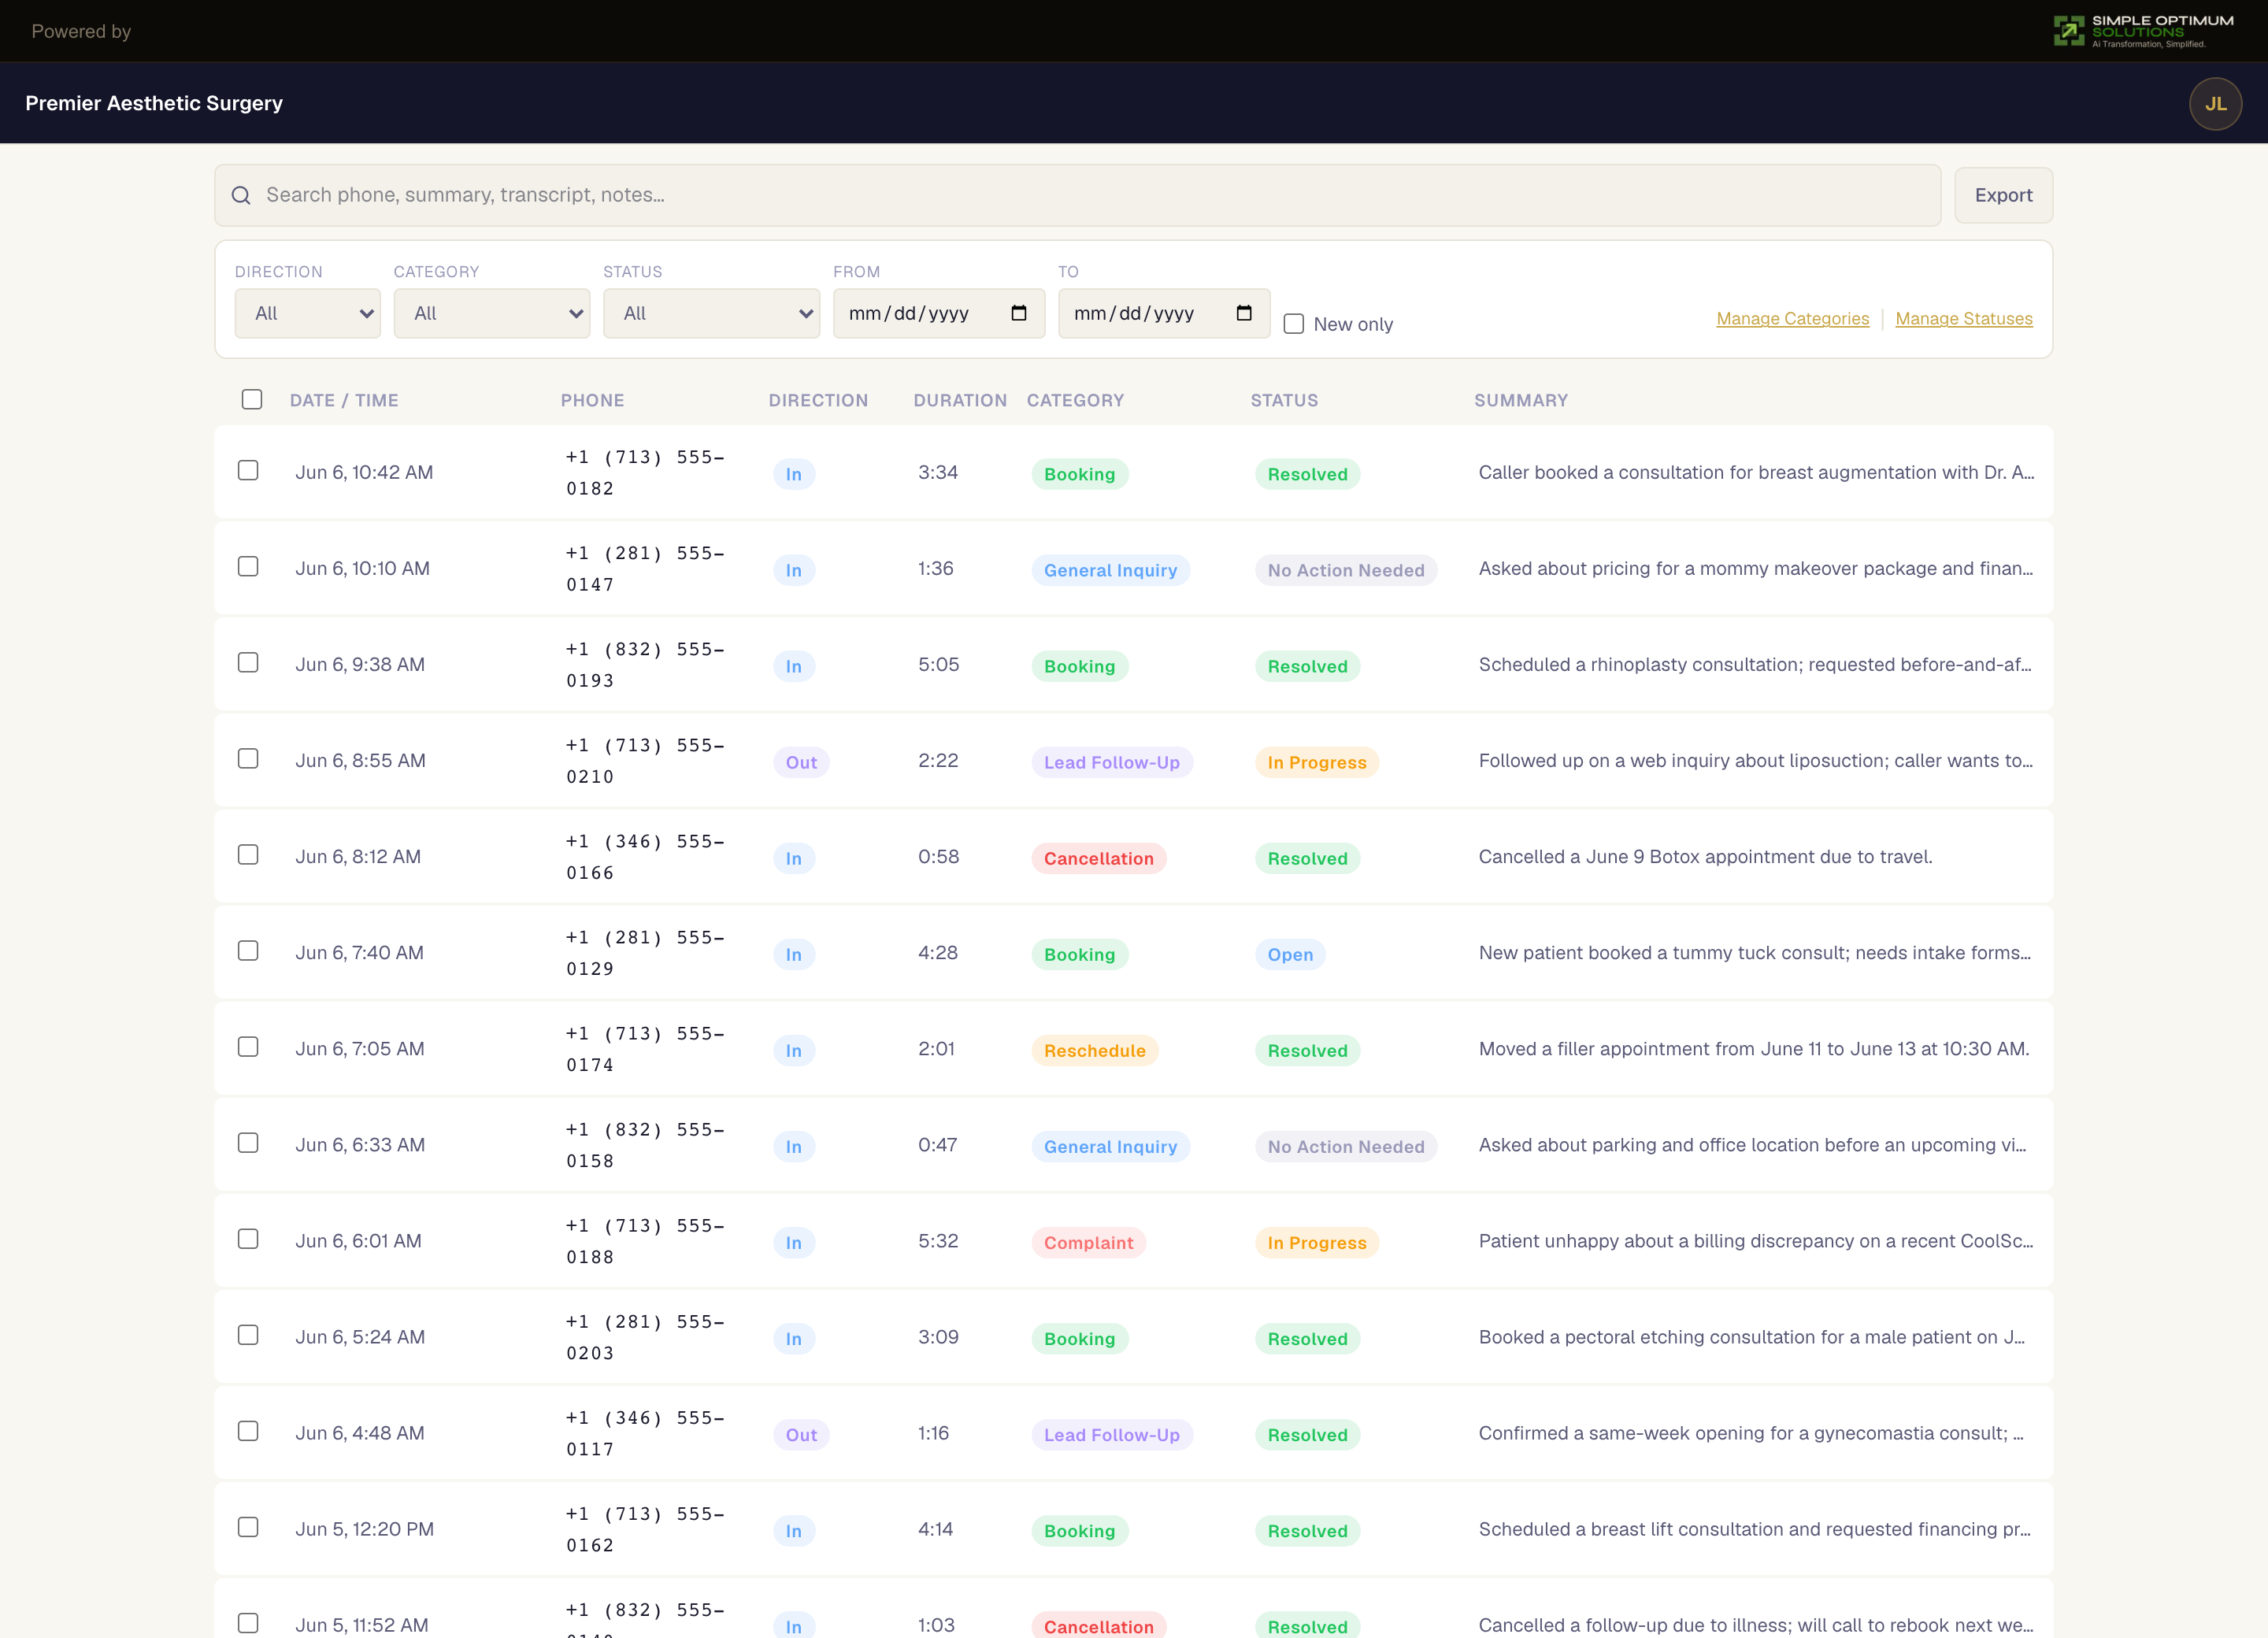The width and height of the screenshot is (2268, 1638).
Task: Enable the New only checkbox
Action: point(1294,324)
